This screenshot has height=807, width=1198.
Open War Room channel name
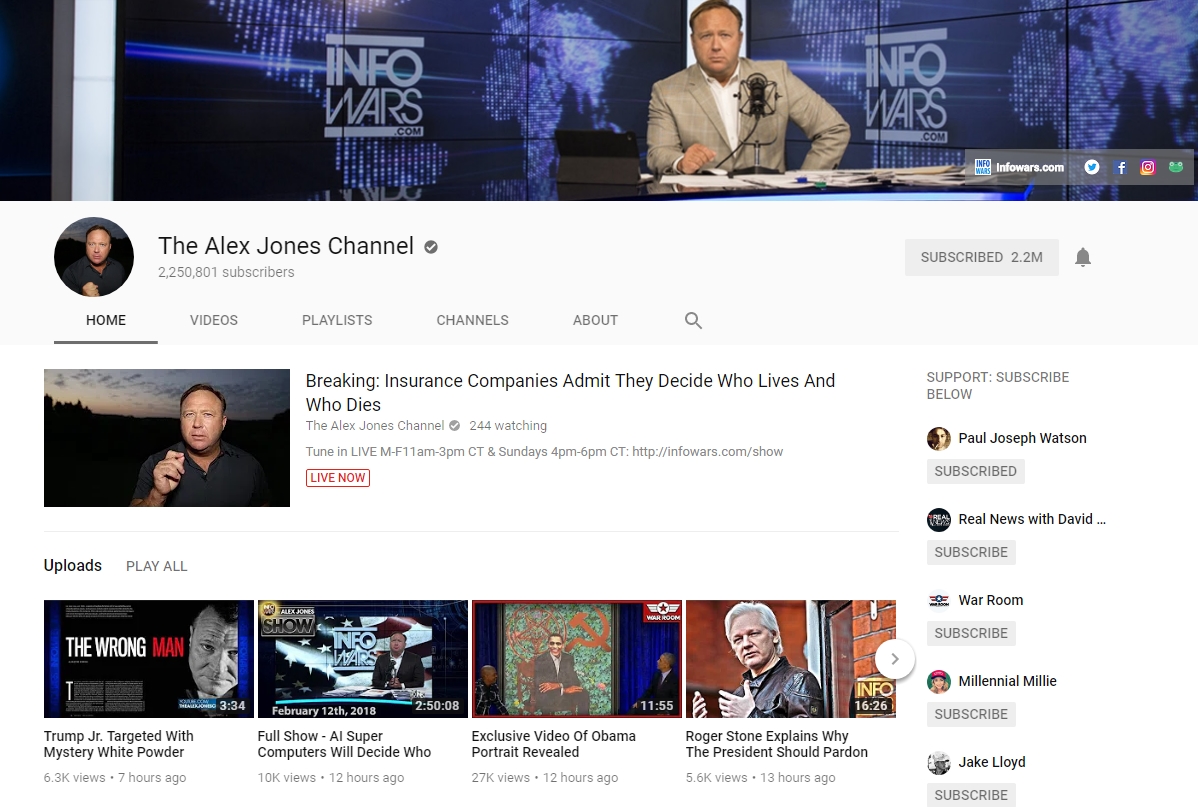point(991,600)
